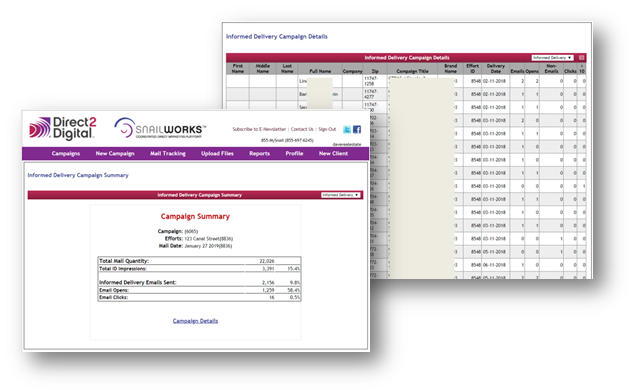The height and width of the screenshot is (390, 635).
Task: Open the New Campaign menu item
Action: pyautogui.click(x=115, y=153)
